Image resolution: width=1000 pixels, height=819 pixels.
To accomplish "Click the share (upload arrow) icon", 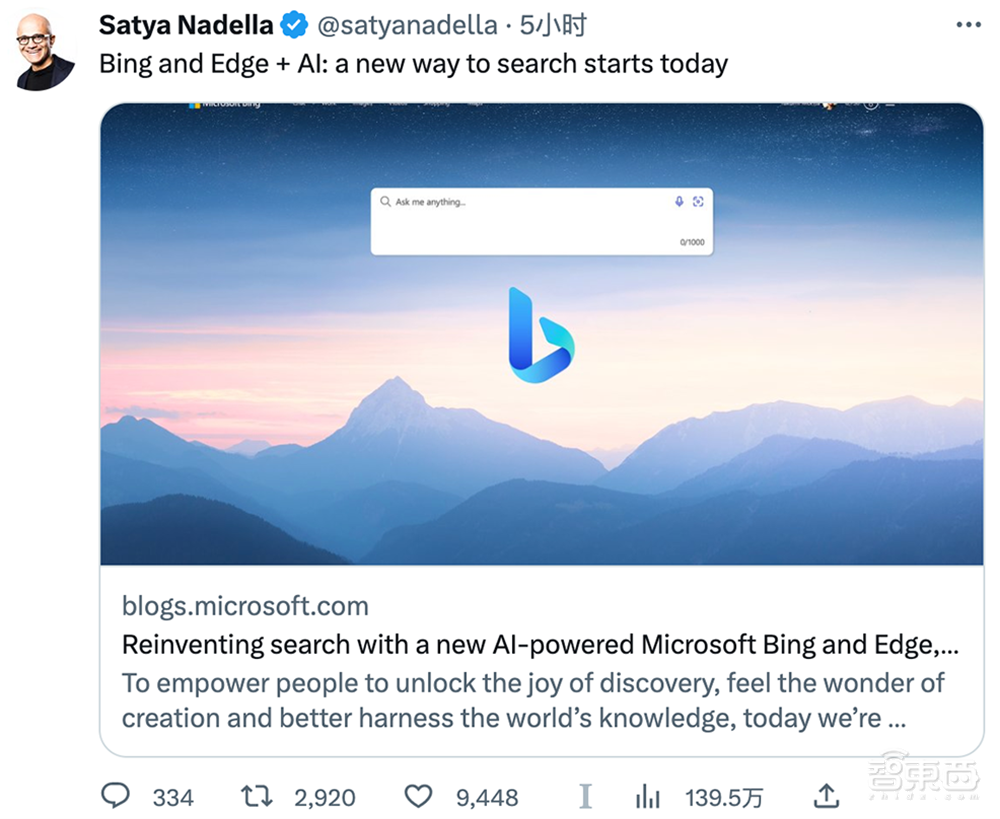I will [826, 797].
